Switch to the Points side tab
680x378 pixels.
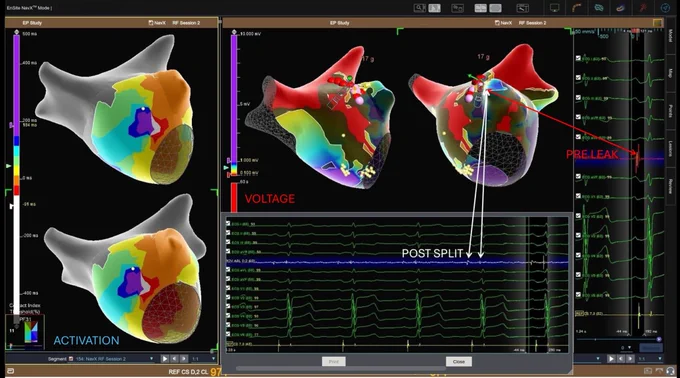670,111
